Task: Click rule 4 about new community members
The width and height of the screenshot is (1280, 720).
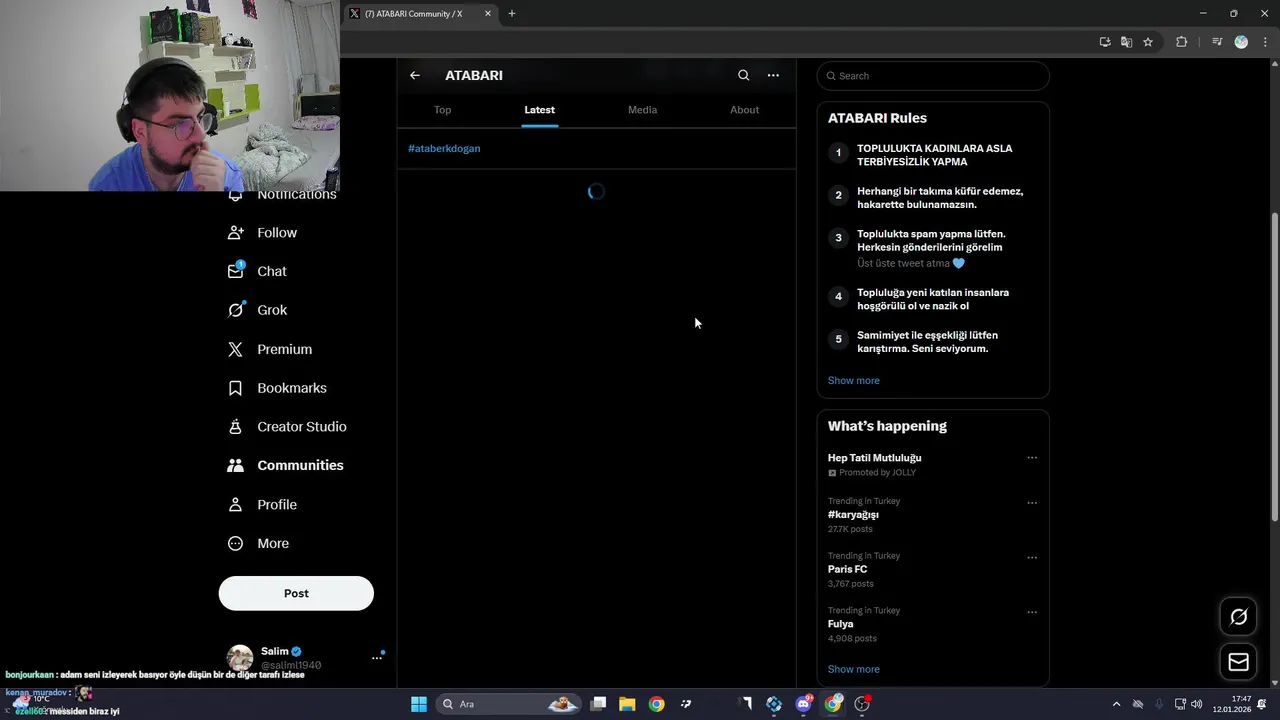Action: [933, 299]
